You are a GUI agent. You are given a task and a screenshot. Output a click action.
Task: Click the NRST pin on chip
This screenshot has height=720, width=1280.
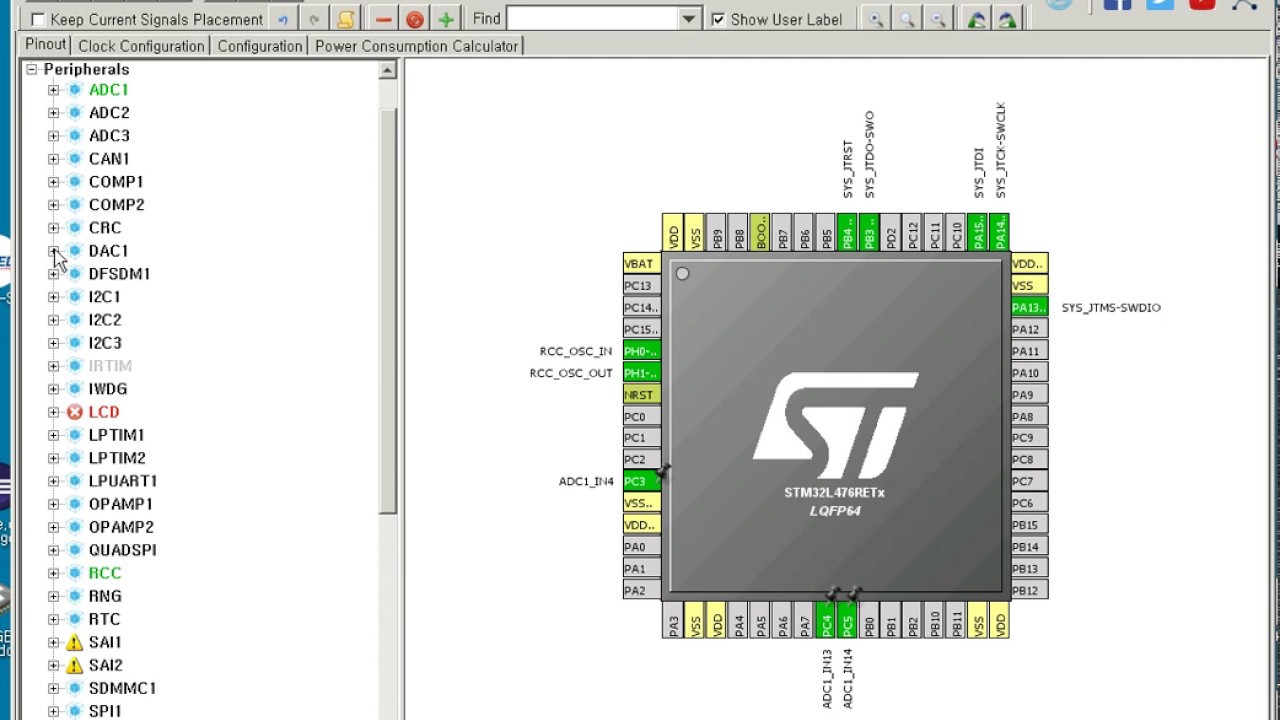pos(641,394)
